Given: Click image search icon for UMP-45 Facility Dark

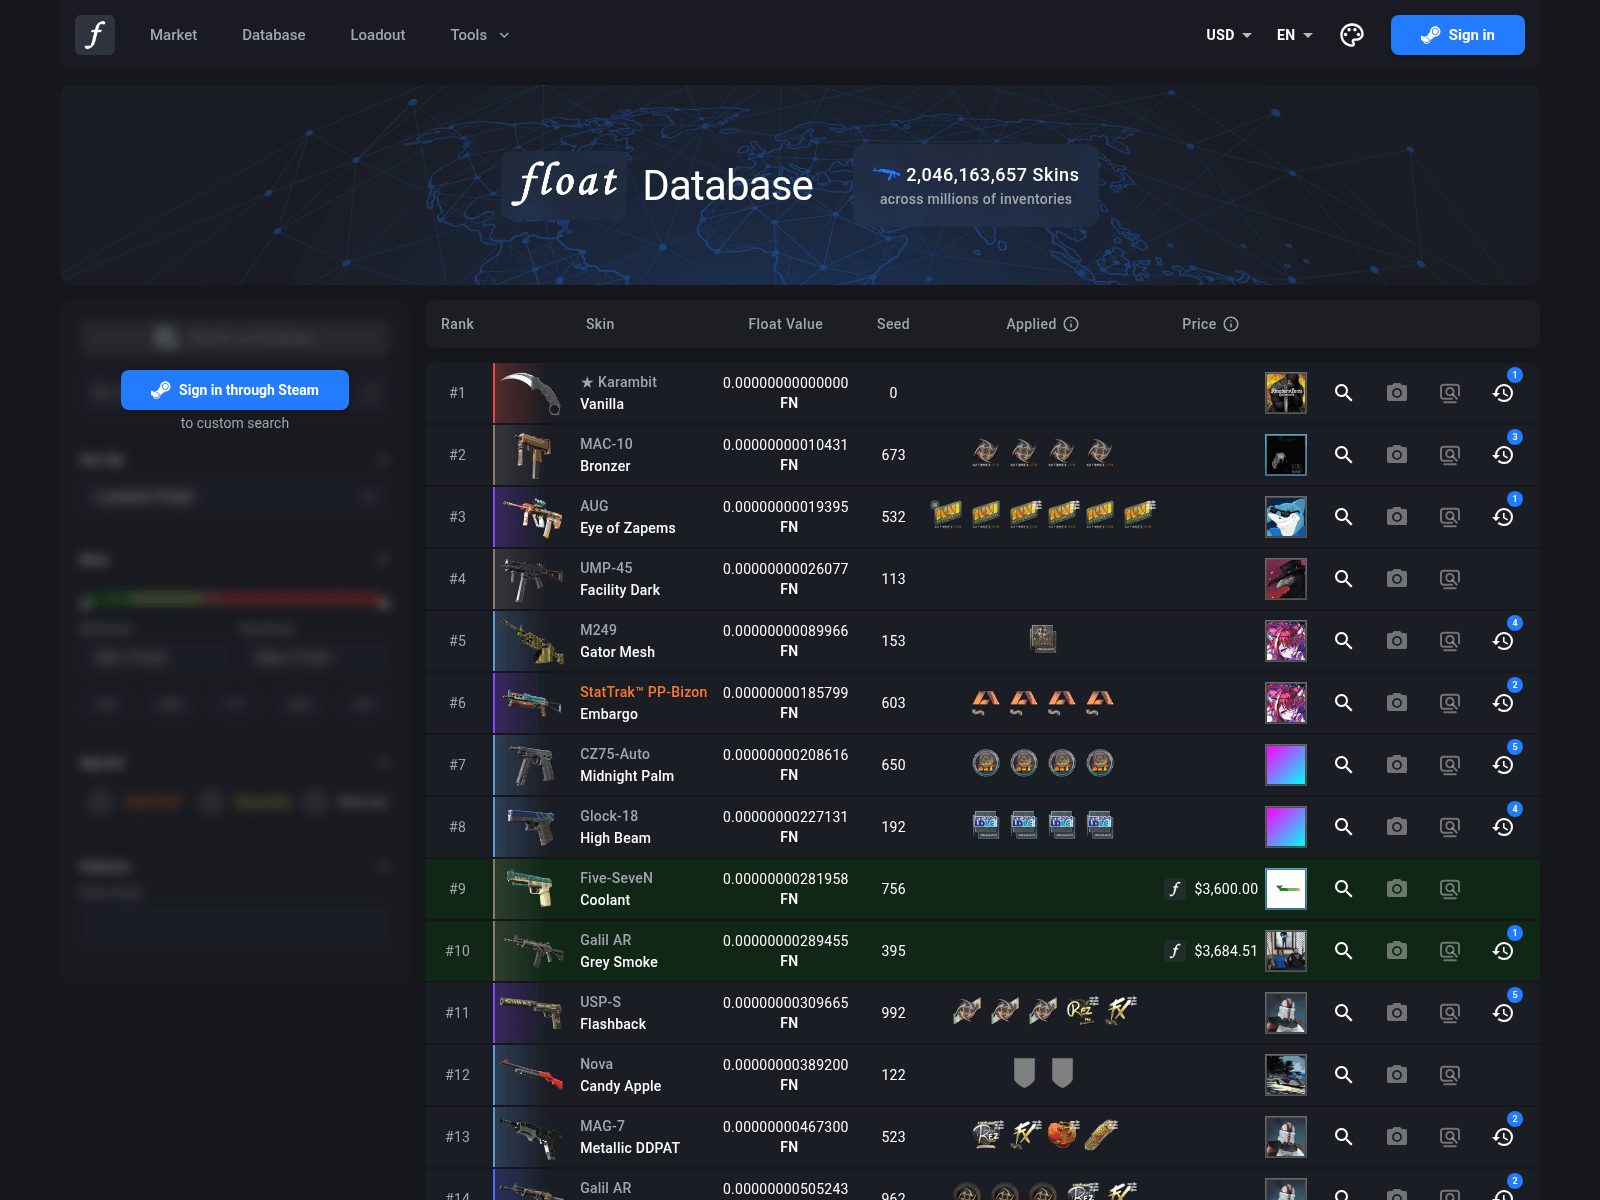Looking at the screenshot, I should [x=1450, y=579].
